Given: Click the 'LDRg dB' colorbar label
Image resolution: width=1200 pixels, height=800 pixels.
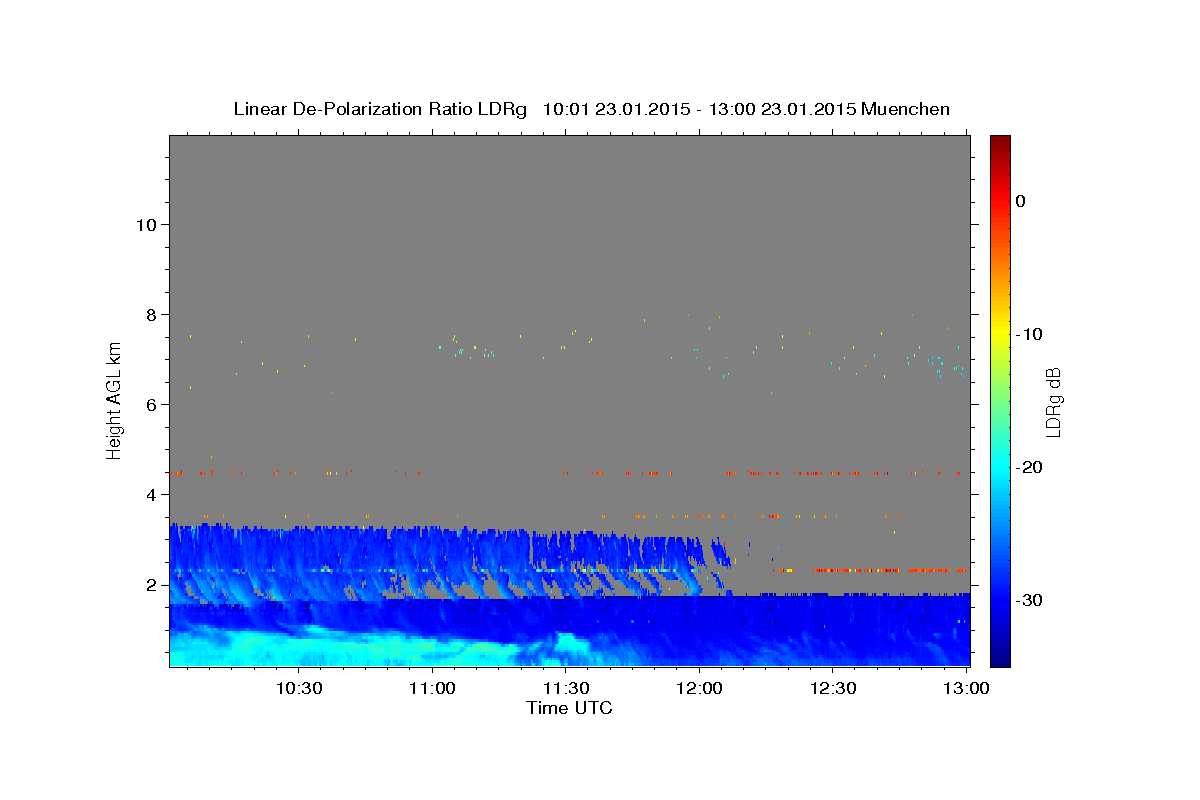Looking at the screenshot, I should [x=1053, y=402].
